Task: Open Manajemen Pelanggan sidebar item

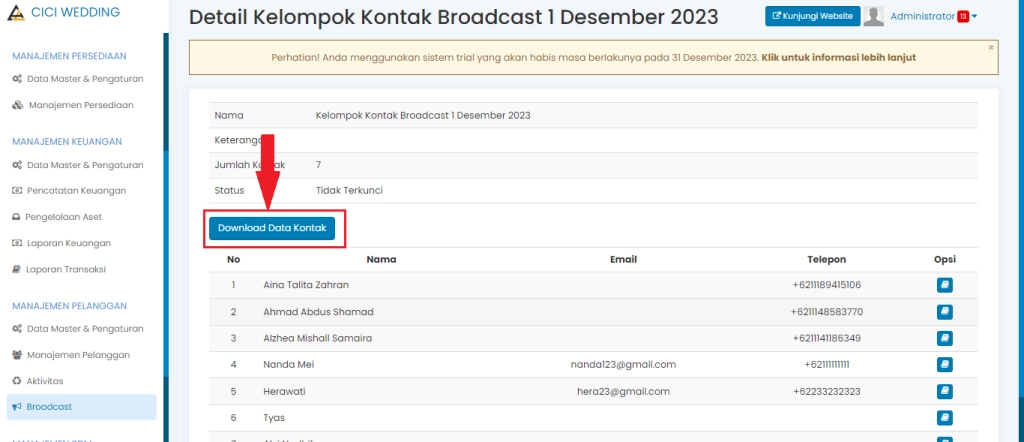Action: 72,355
